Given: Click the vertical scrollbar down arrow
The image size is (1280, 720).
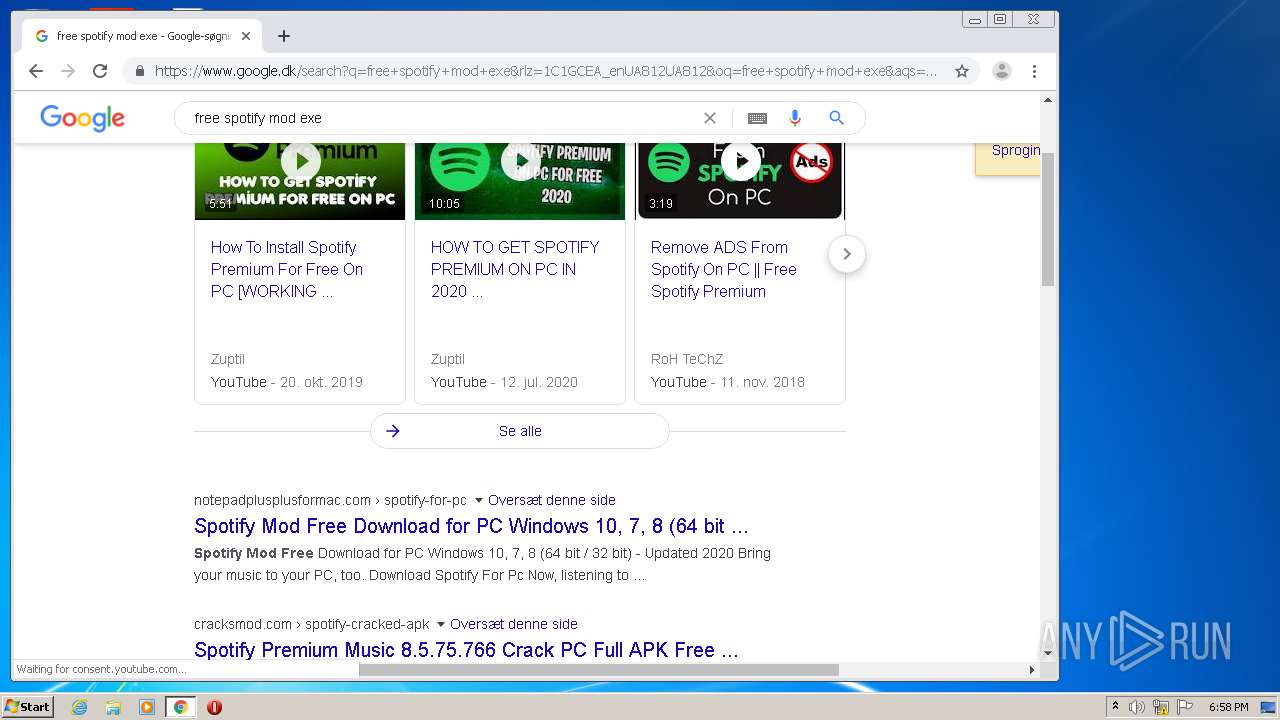Looking at the screenshot, I should pyautogui.click(x=1048, y=653).
